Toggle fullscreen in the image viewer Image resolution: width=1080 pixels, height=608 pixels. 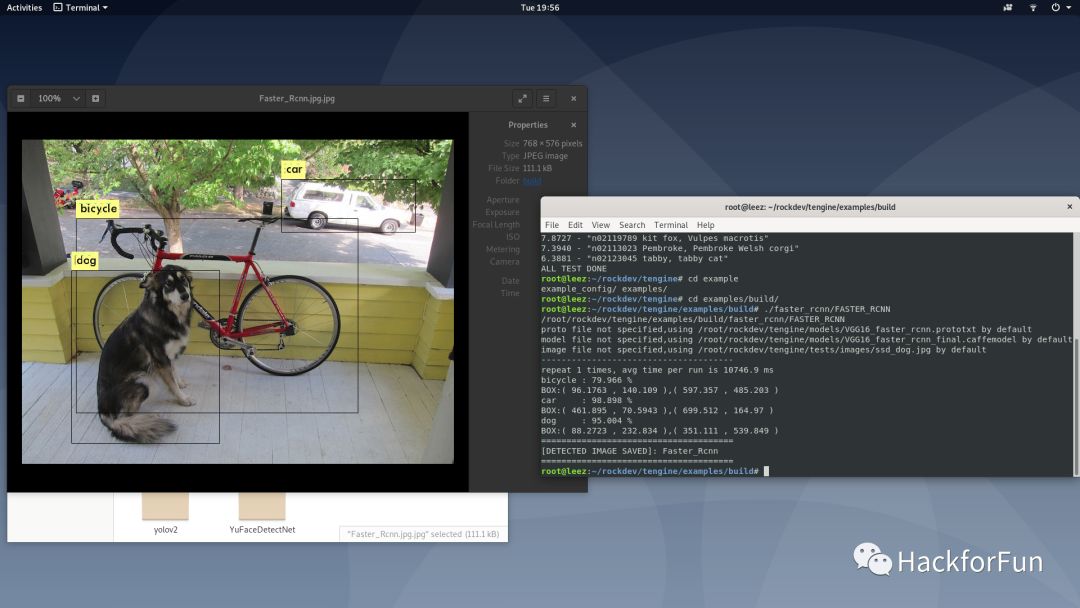click(x=523, y=98)
